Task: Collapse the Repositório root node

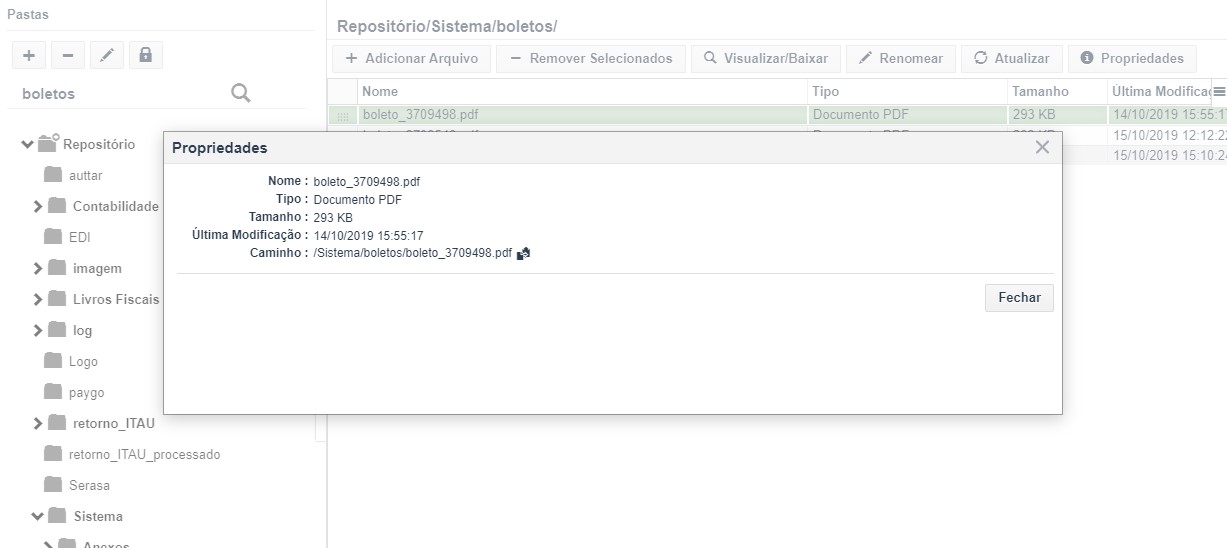Action: [x=27, y=145]
